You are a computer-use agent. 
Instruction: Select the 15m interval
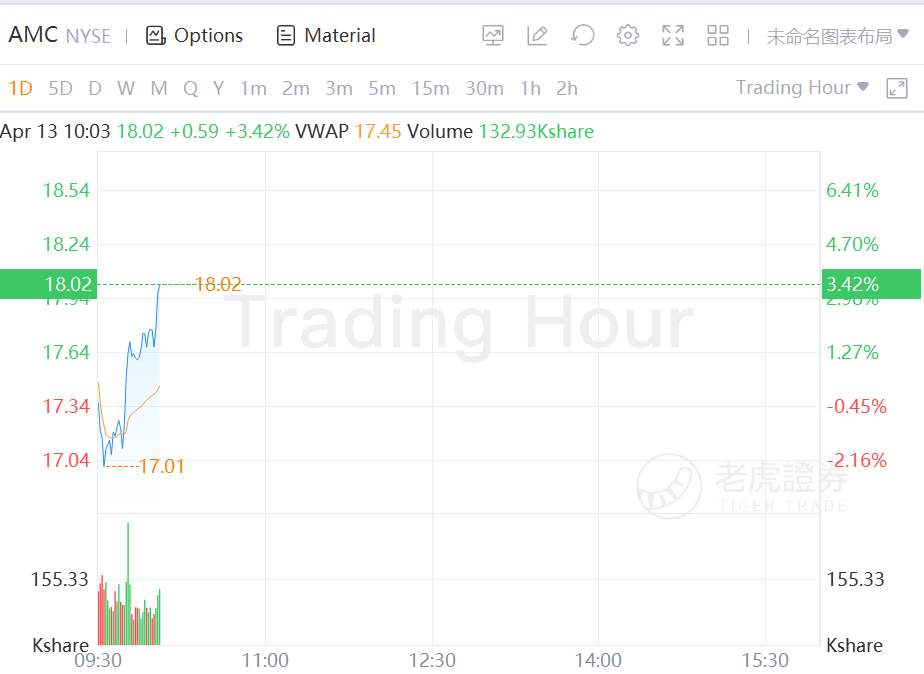(430, 88)
